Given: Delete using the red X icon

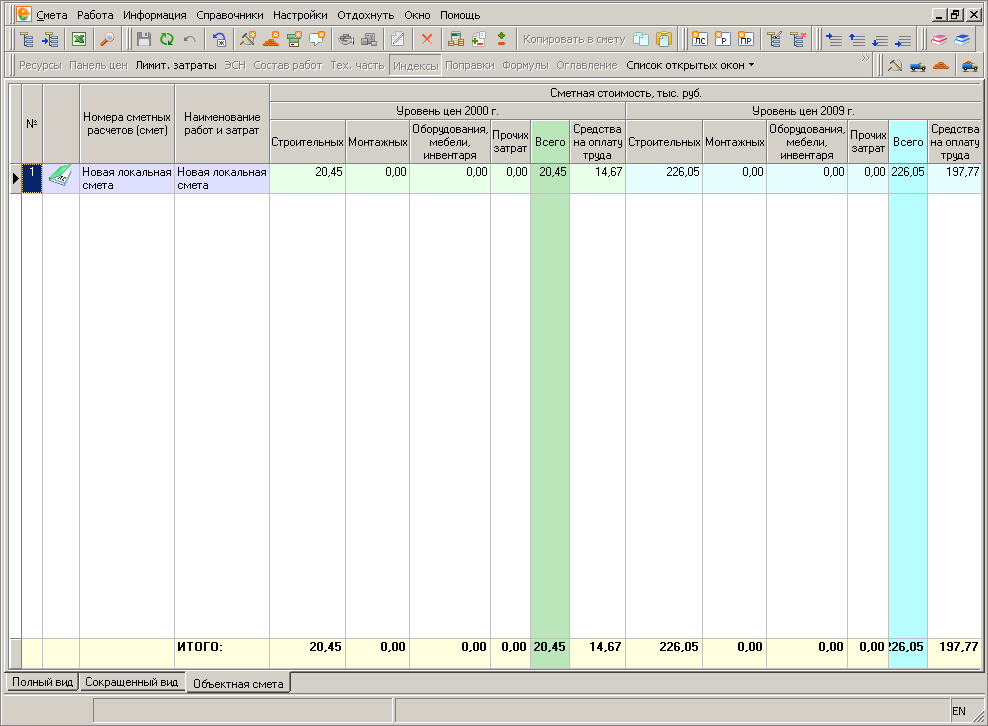Looking at the screenshot, I should point(427,39).
